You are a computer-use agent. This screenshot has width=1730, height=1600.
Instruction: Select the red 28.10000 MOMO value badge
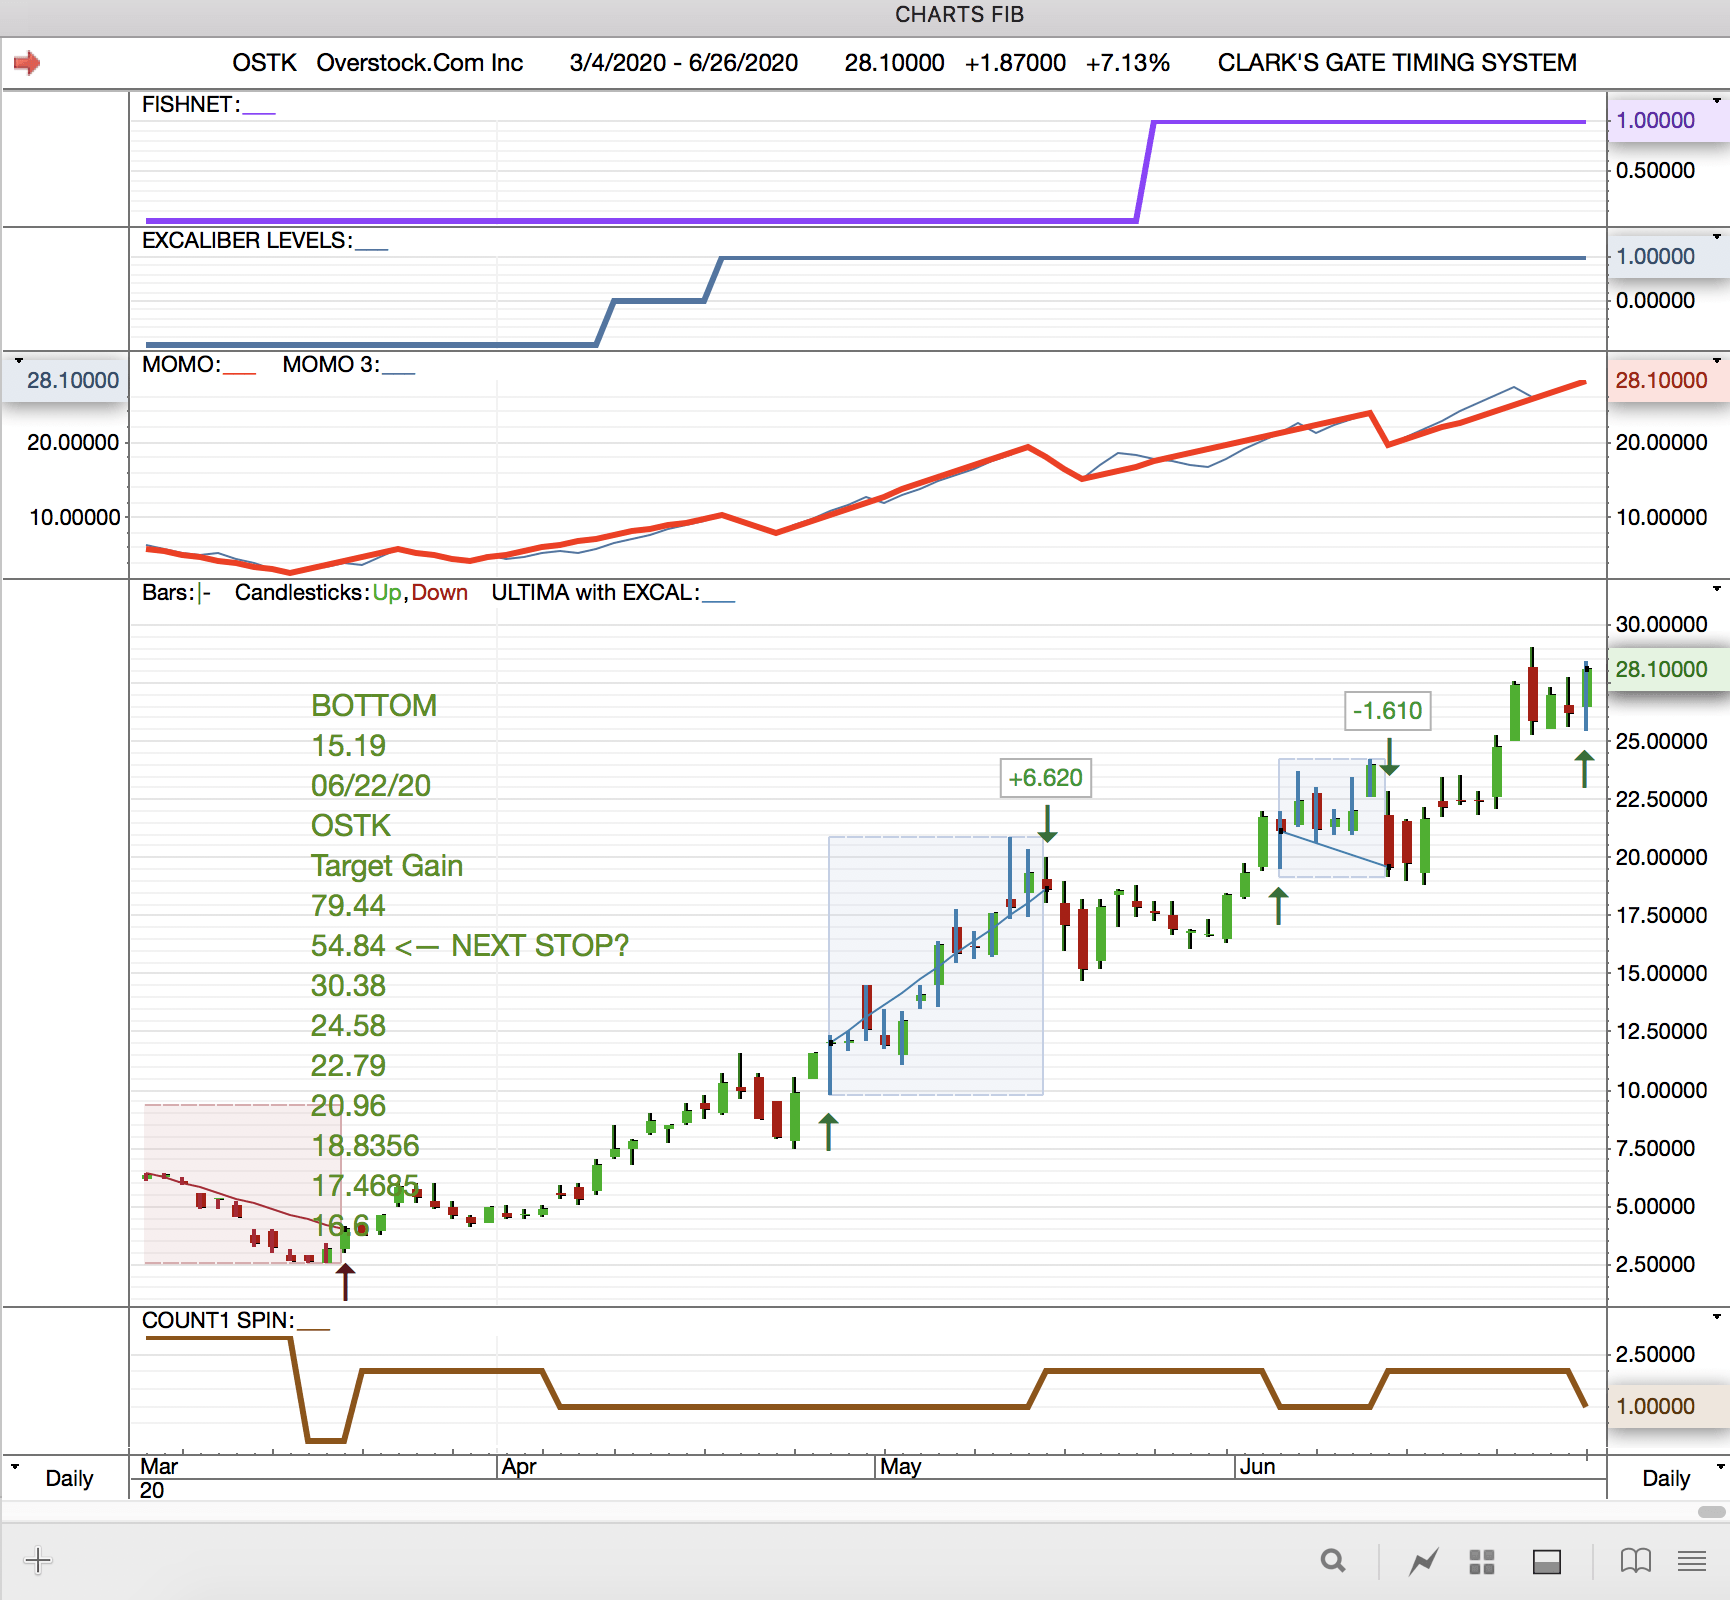coord(1668,381)
